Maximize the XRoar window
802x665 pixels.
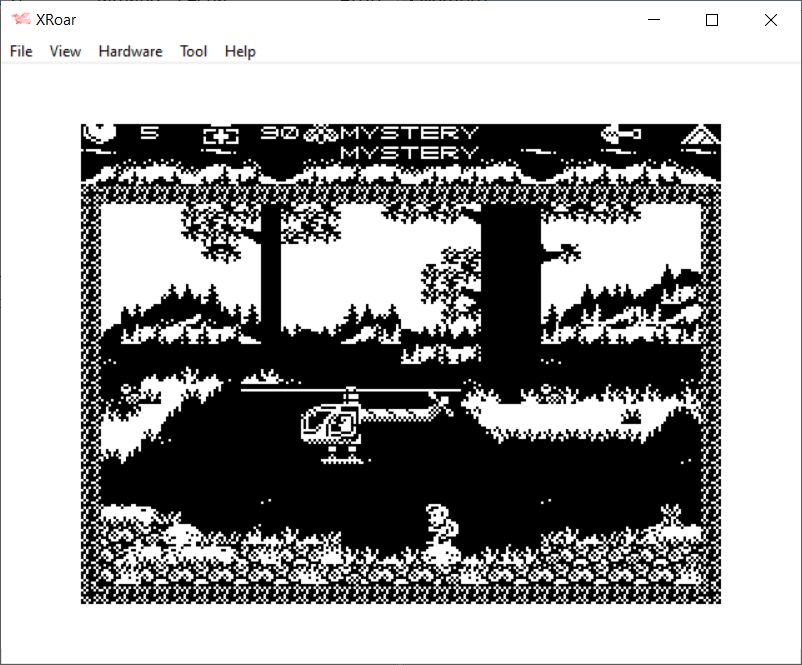(712, 20)
